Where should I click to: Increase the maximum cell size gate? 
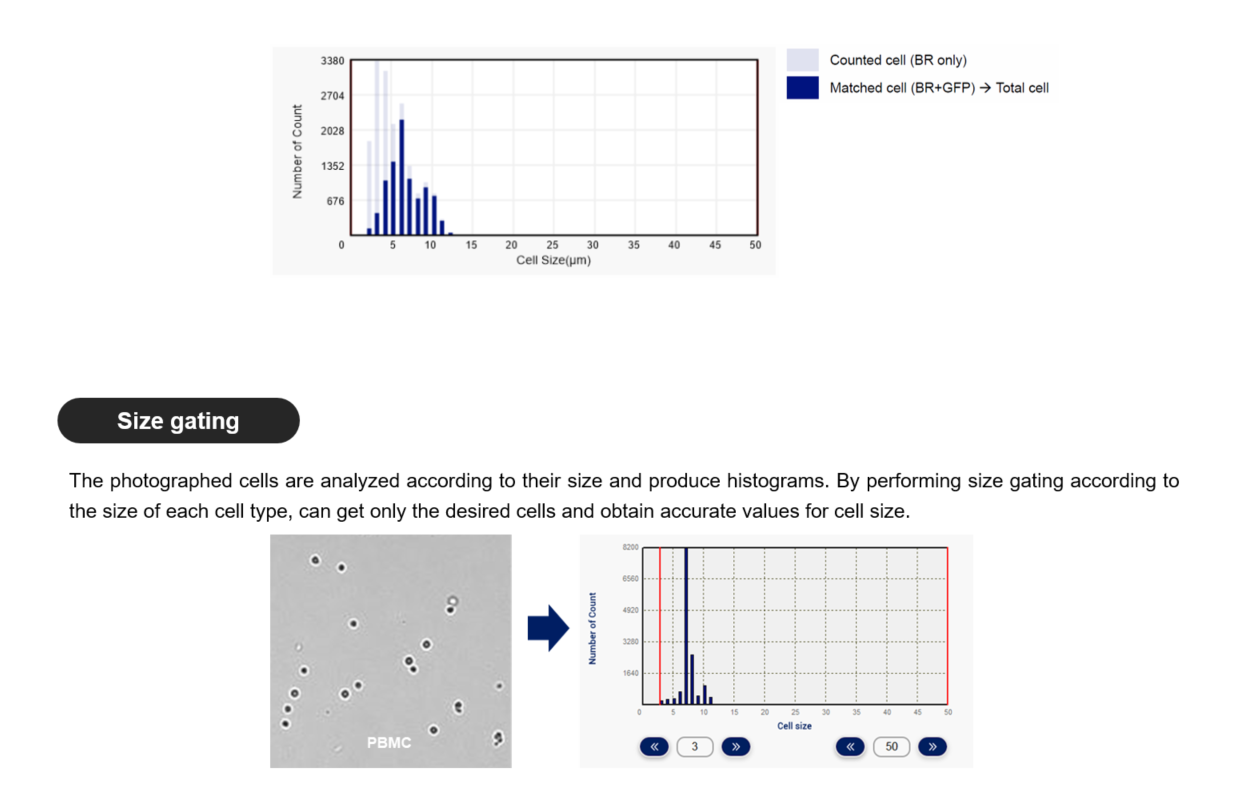pos(932,746)
